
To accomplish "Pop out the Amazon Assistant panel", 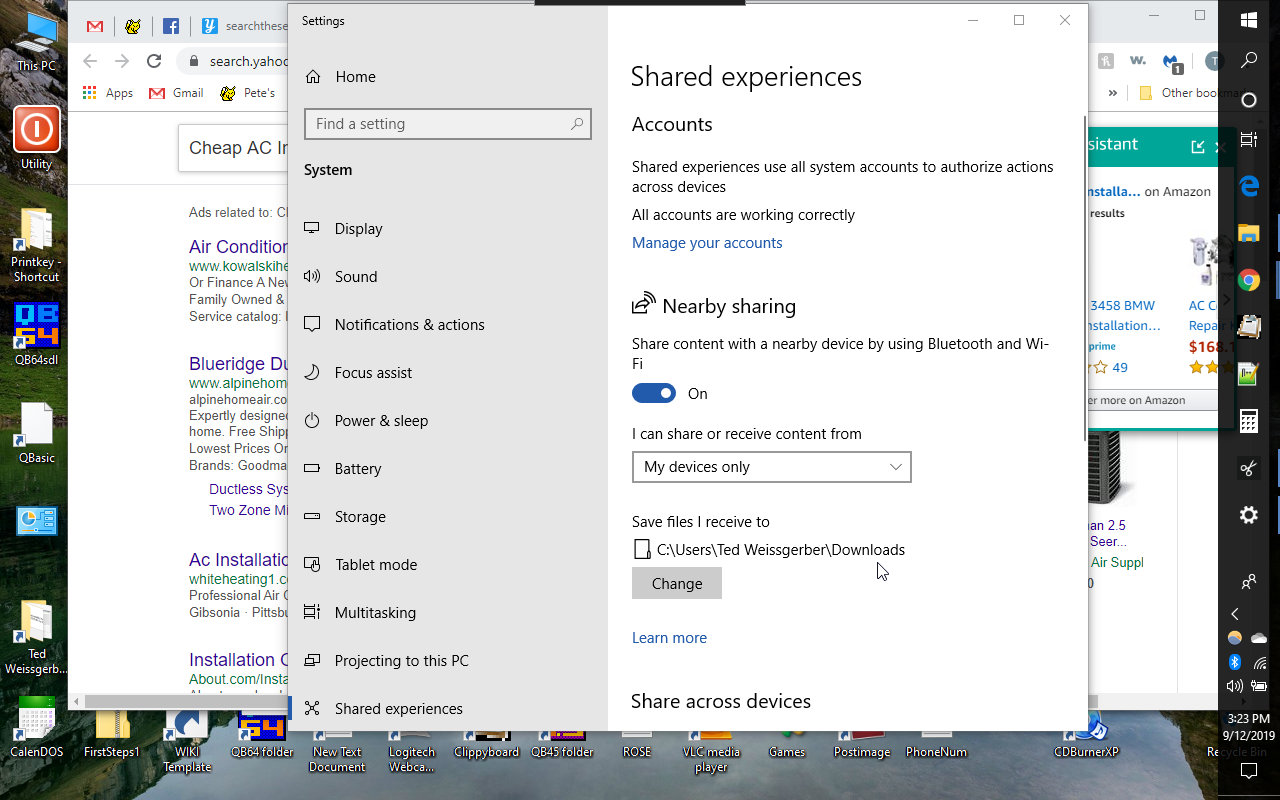I will pyautogui.click(x=1197, y=147).
